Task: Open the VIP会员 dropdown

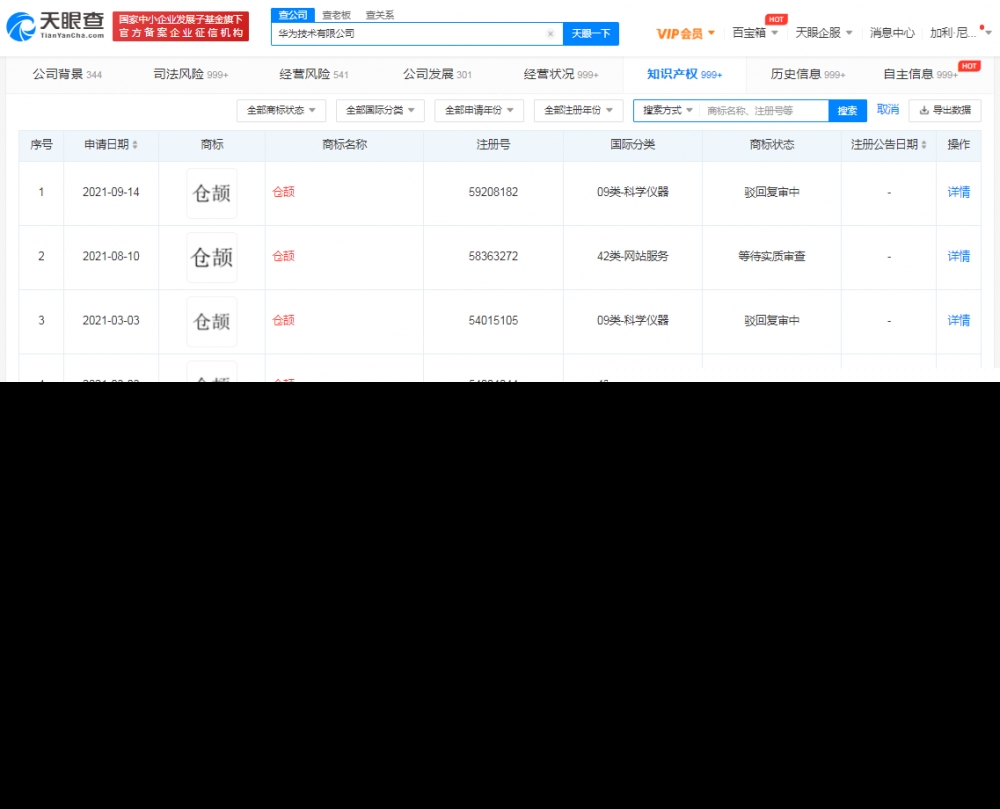Action: pos(686,33)
